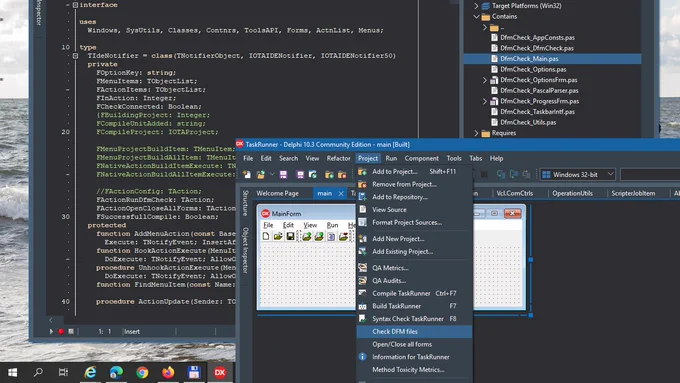Open Task View from the taskbar
The height and width of the screenshot is (383, 680).
pos(63,372)
